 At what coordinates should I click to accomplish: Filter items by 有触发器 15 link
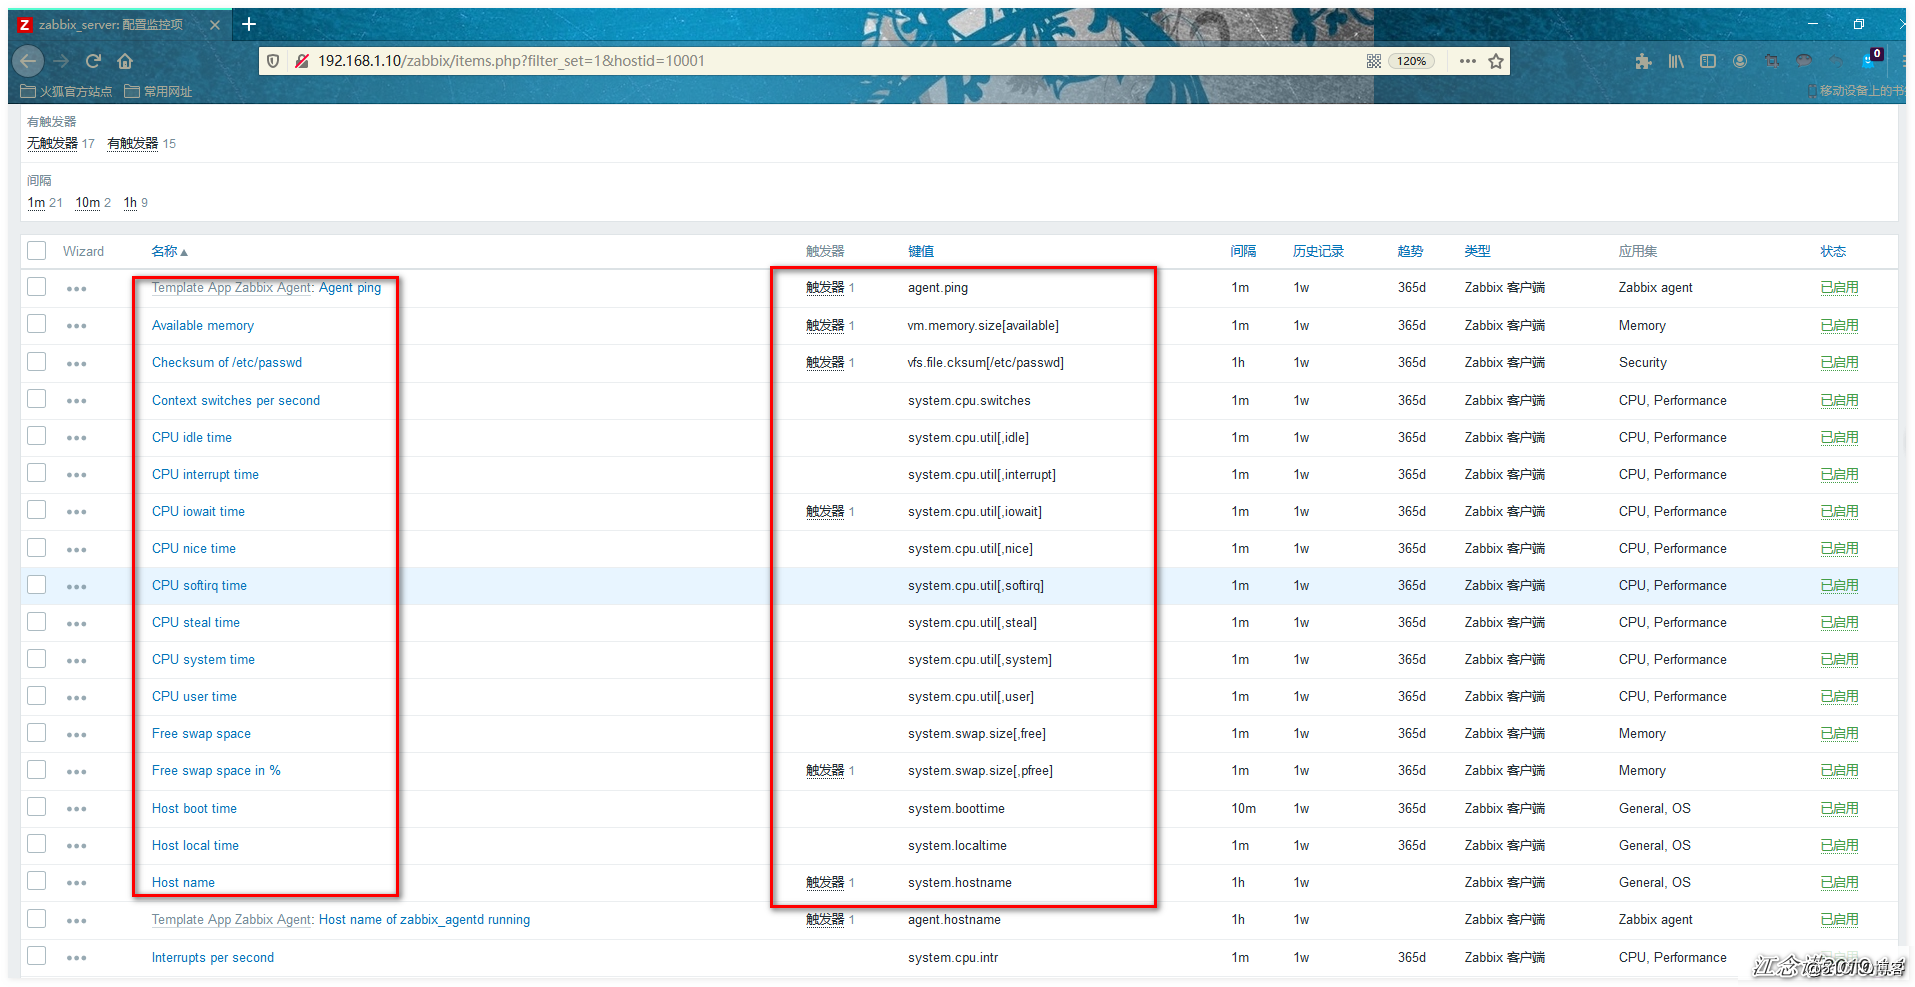(x=133, y=144)
